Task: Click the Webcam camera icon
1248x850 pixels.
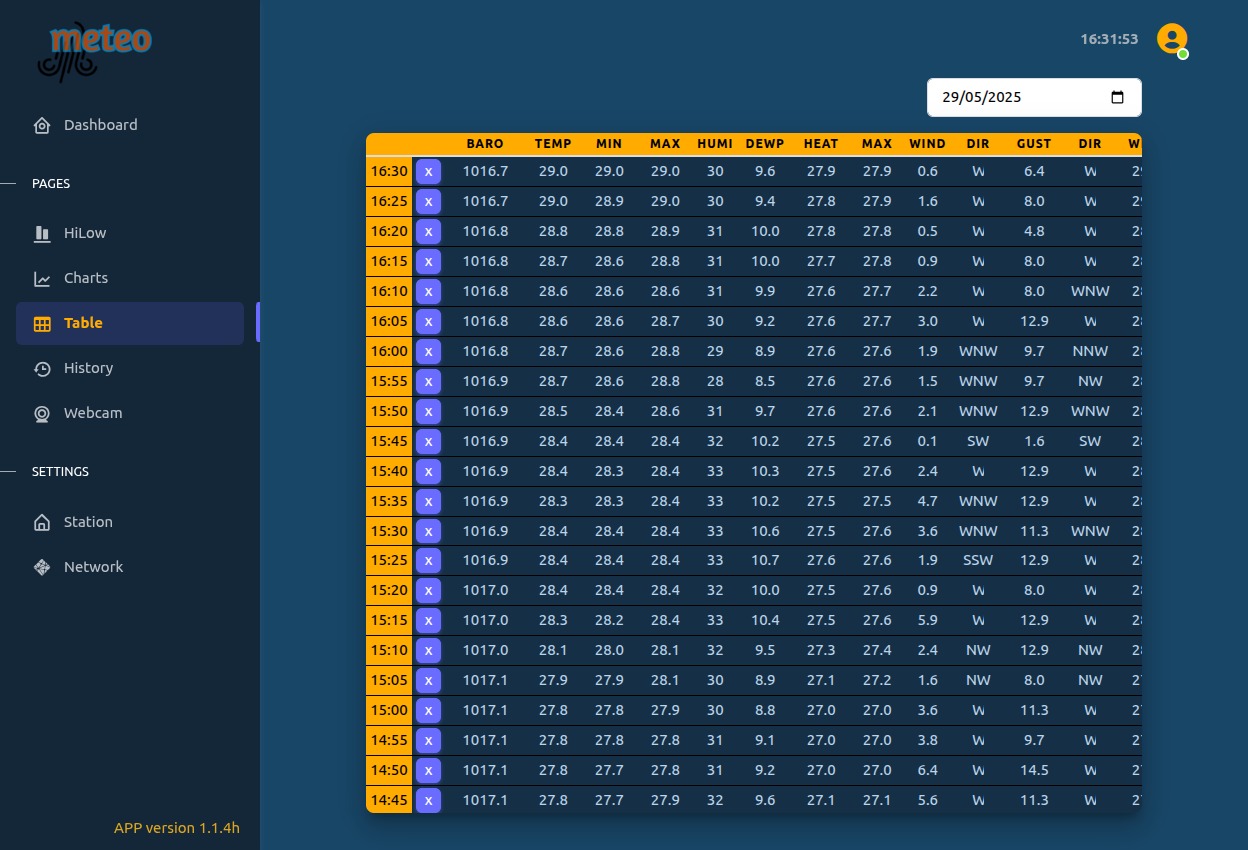Action: click(42, 413)
